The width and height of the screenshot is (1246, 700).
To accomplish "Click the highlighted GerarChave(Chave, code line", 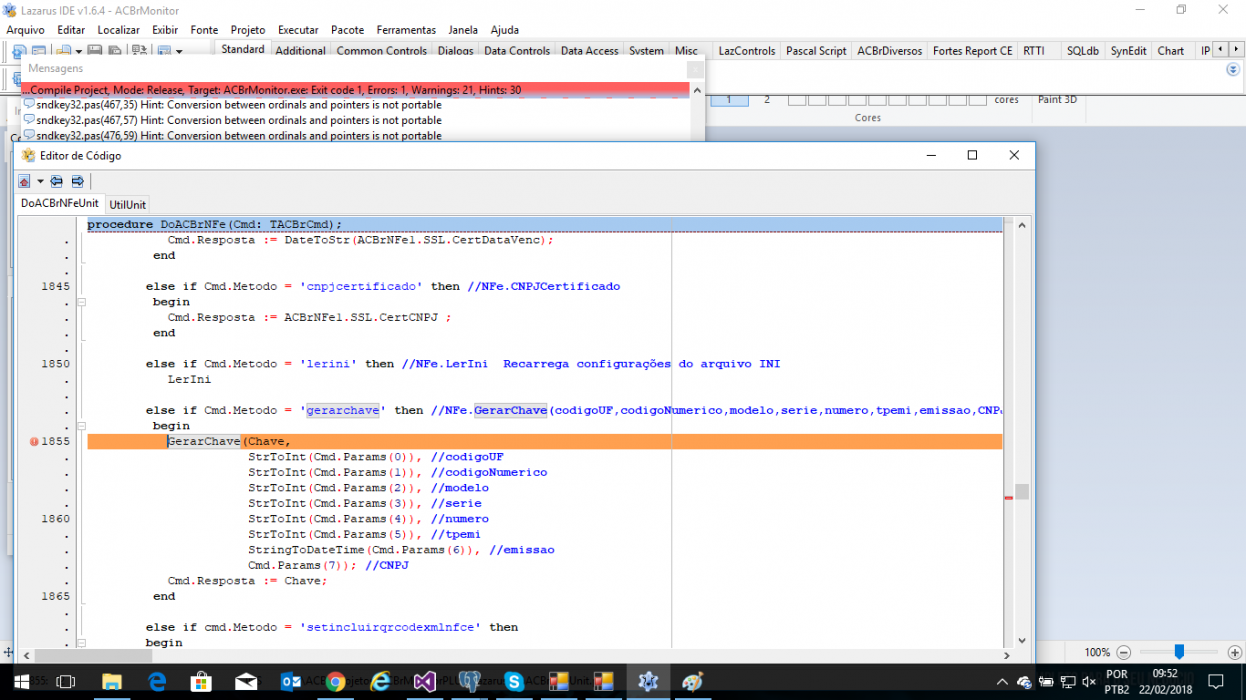I will [544, 441].
